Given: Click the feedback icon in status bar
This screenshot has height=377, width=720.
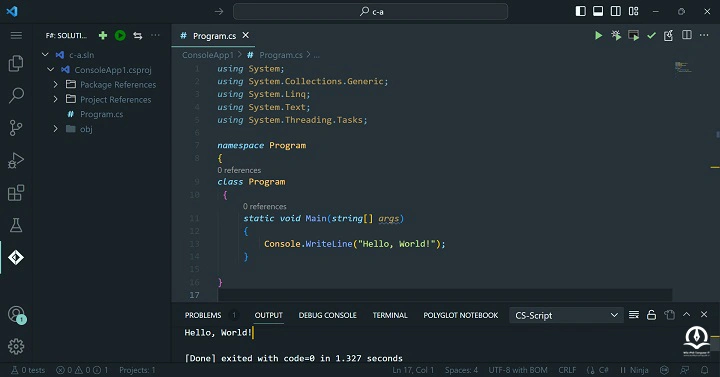Looking at the screenshot, I should pos(685,370).
